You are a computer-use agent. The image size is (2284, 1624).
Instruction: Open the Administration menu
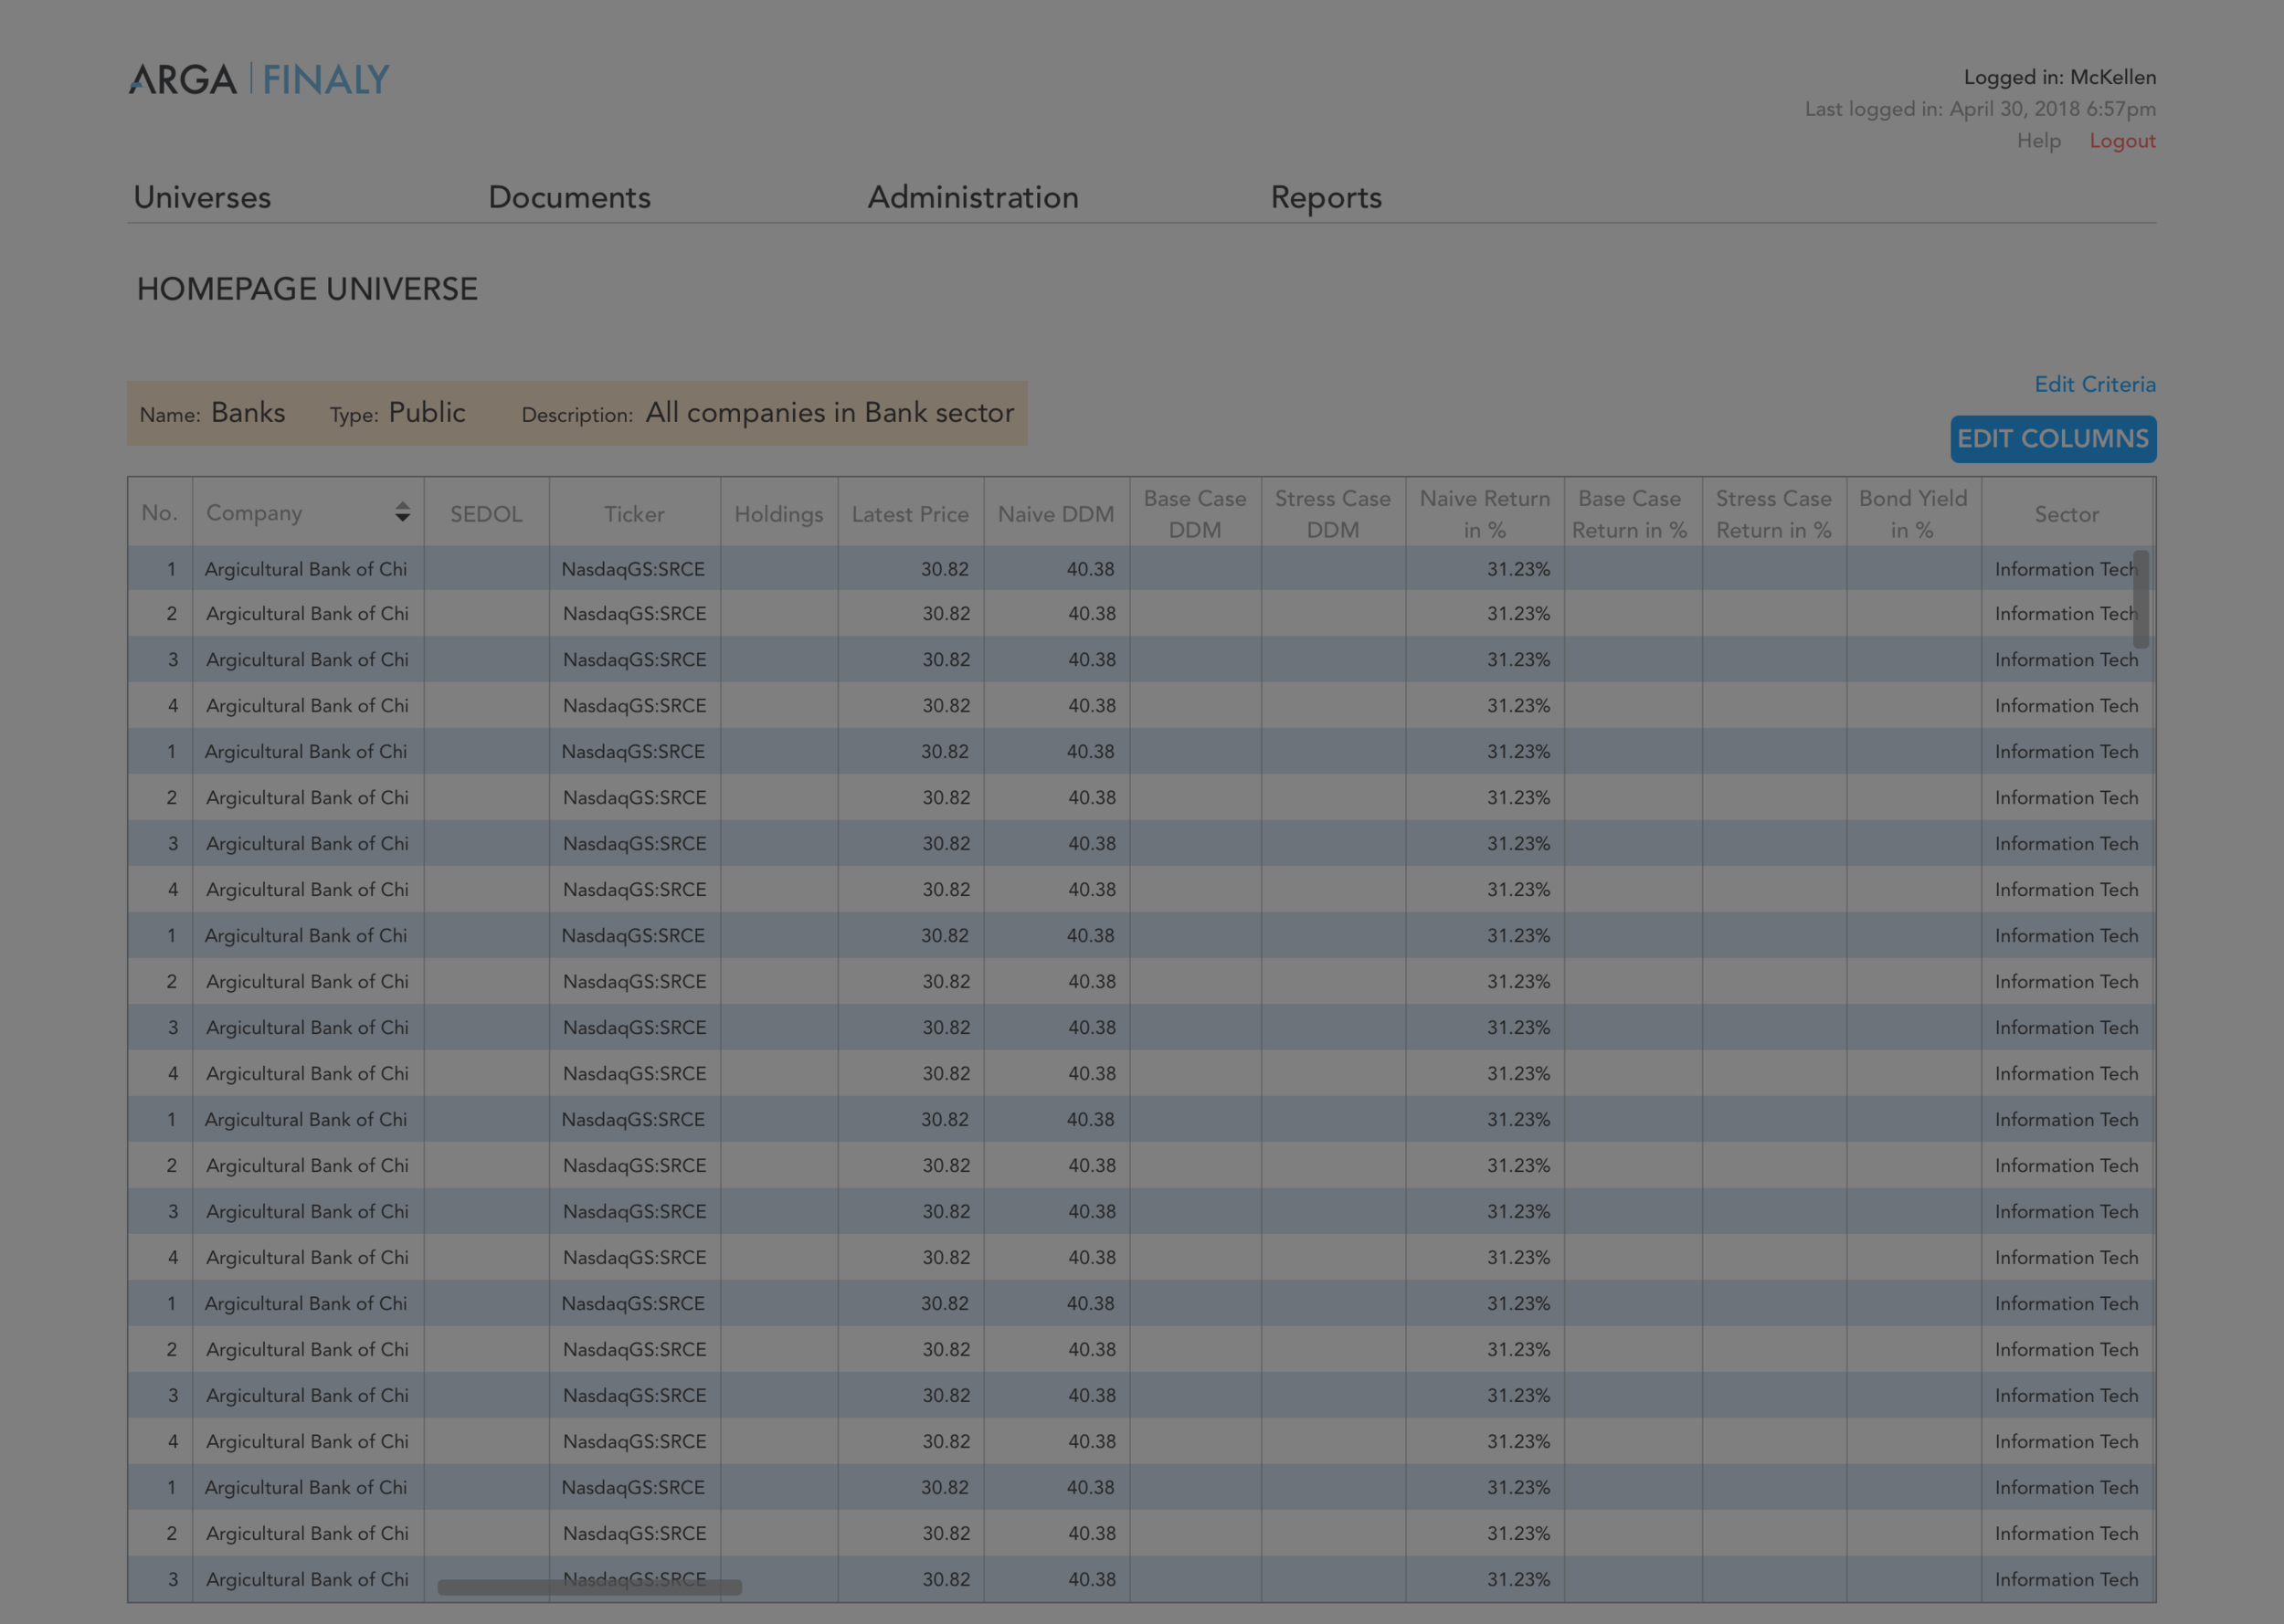[973, 197]
